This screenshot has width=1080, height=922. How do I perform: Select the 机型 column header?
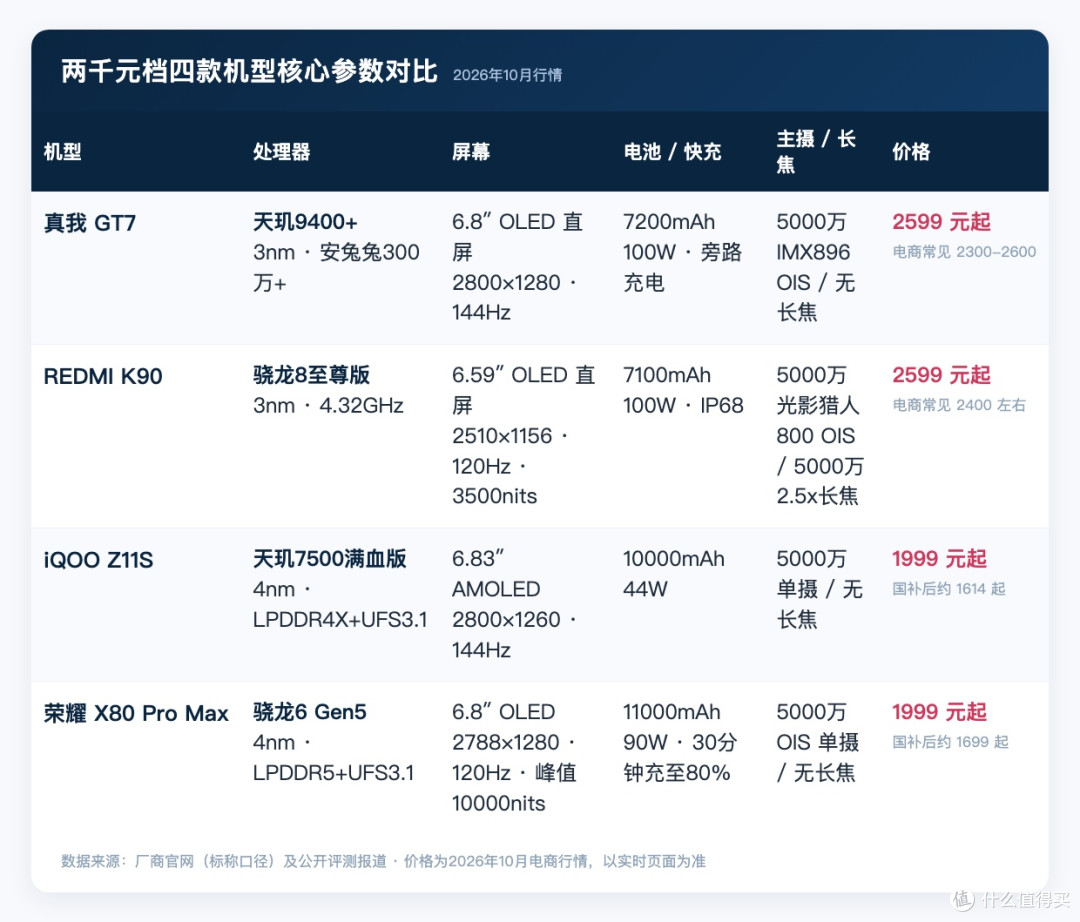coord(63,151)
